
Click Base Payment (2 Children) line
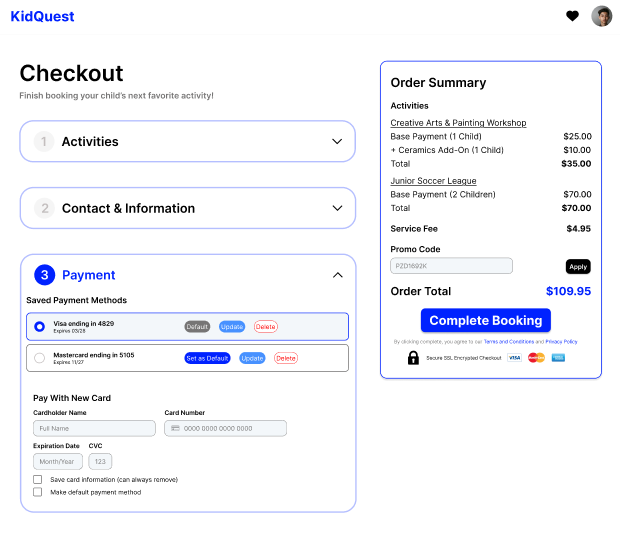443,194
